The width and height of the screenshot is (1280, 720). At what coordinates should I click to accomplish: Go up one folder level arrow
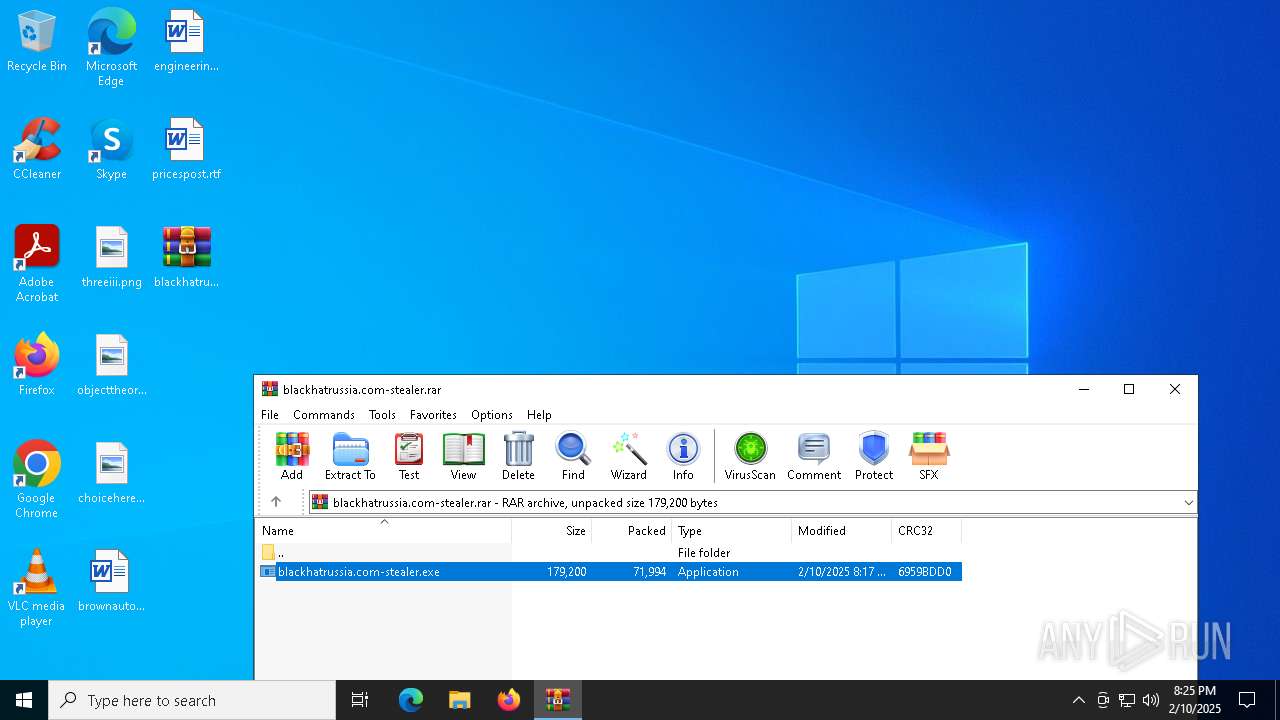pyautogui.click(x=276, y=502)
